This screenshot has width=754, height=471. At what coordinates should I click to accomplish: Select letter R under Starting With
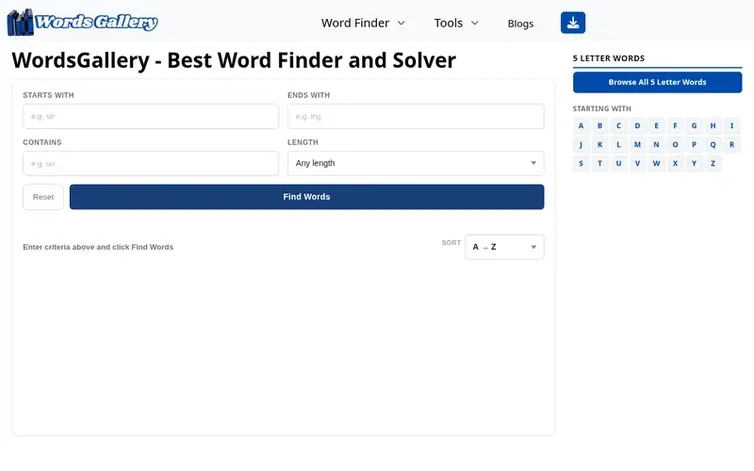pos(732,145)
